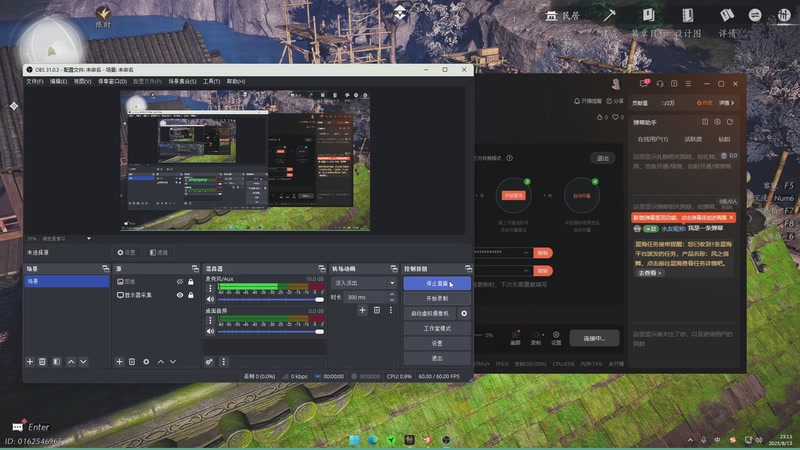Undock the 混音器 panel with float icon

[x=321, y=268]
